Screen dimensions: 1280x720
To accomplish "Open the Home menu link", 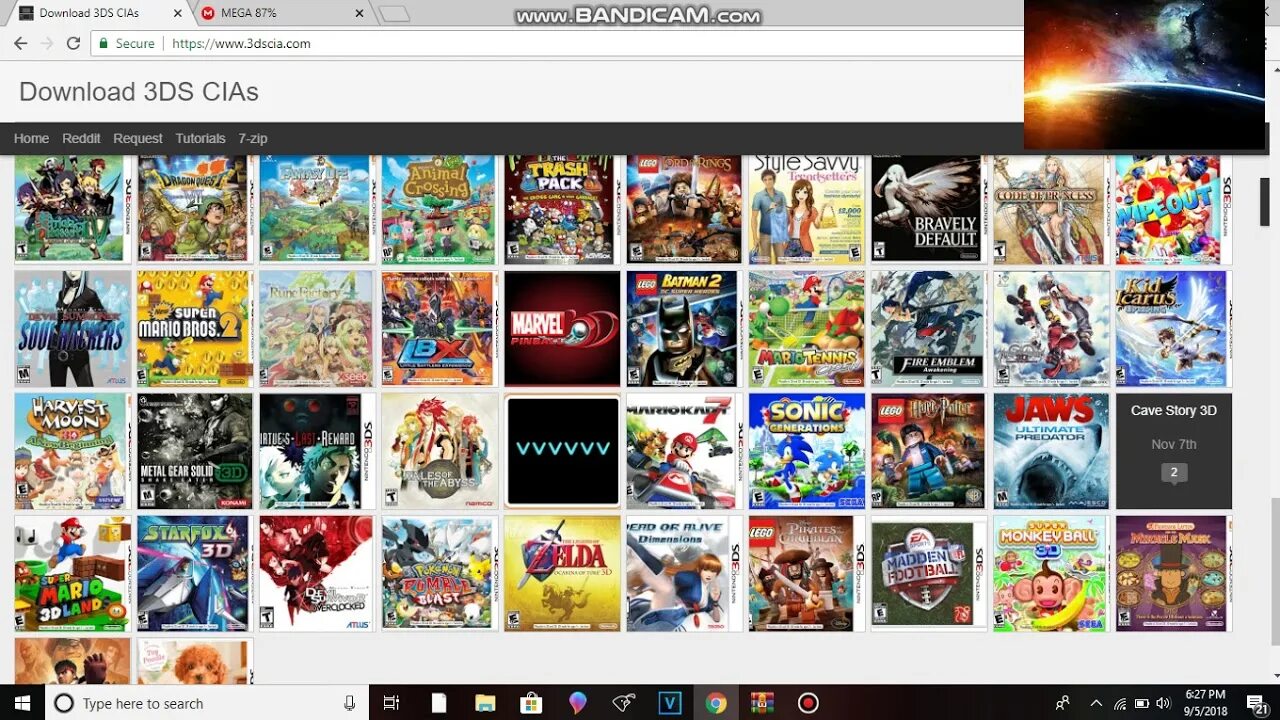I will pos(31,138).
